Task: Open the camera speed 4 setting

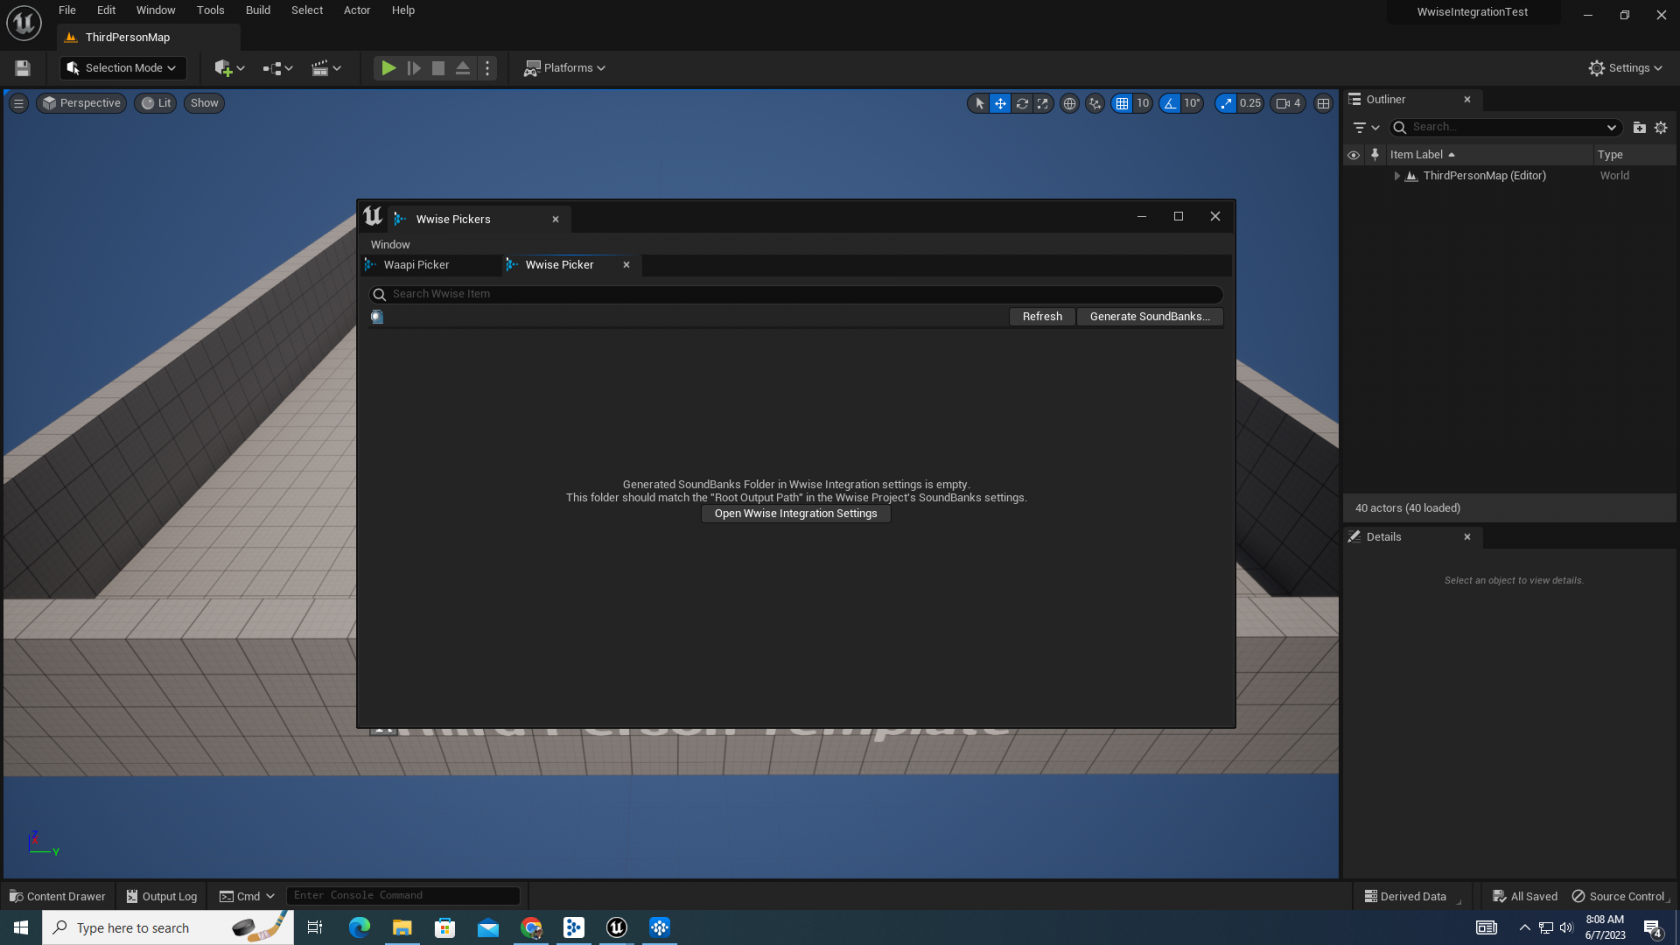Action: pyautogui.click(x=1288, y=103)
